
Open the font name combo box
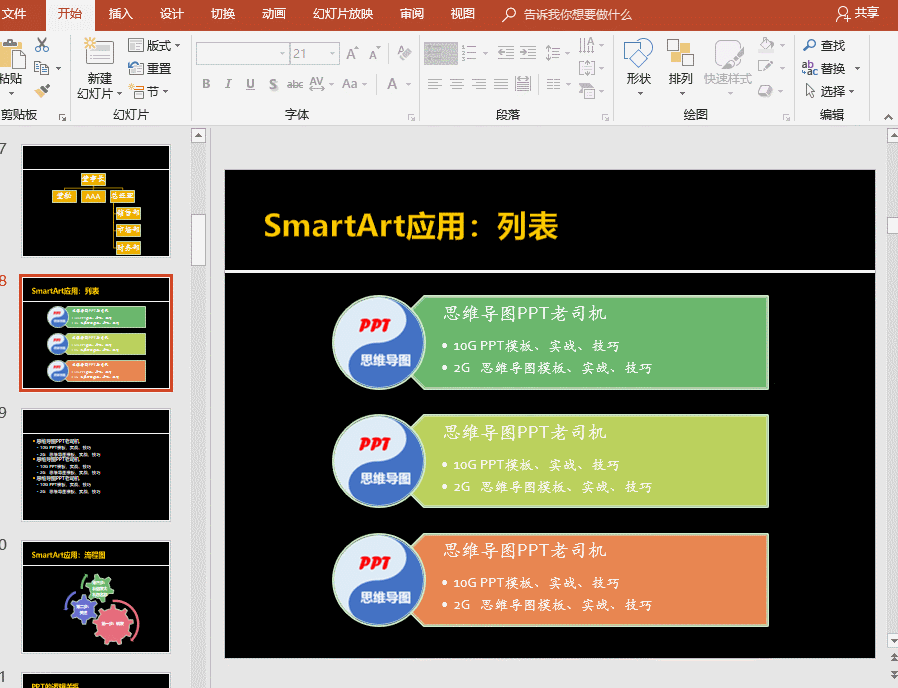click(241, 53)
